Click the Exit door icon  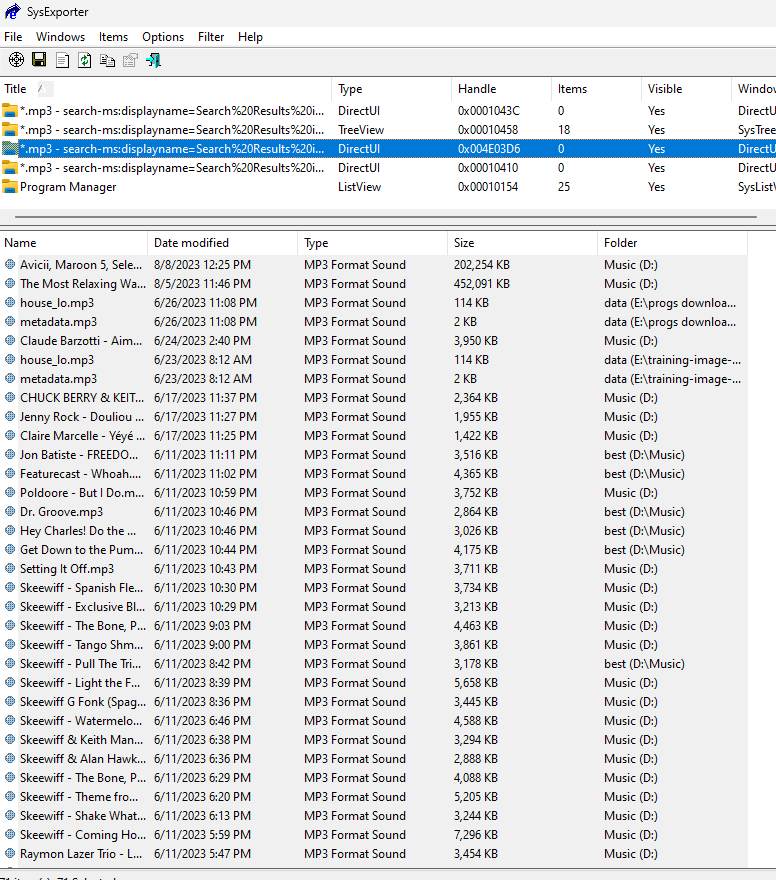153,60
